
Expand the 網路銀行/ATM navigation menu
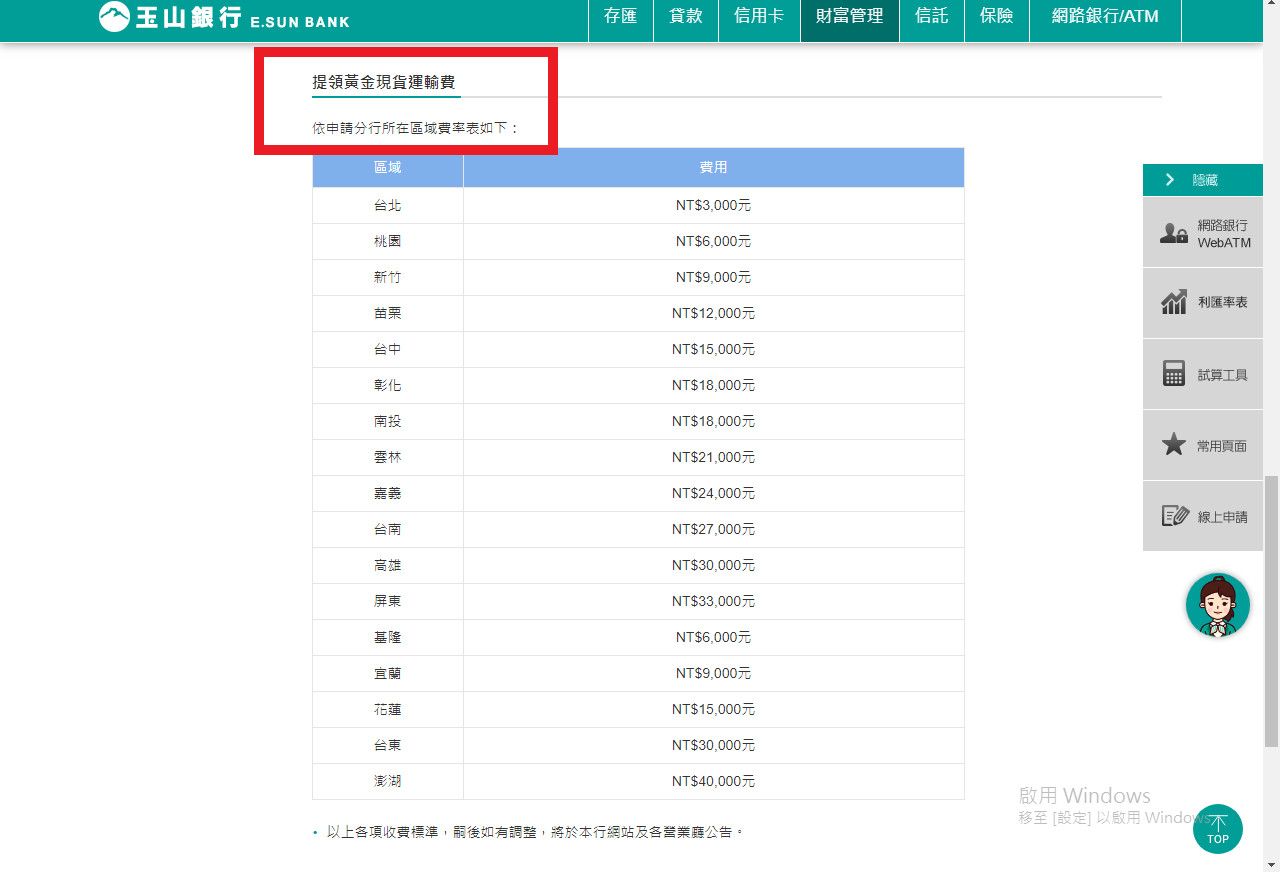(x=1104, y=17)
